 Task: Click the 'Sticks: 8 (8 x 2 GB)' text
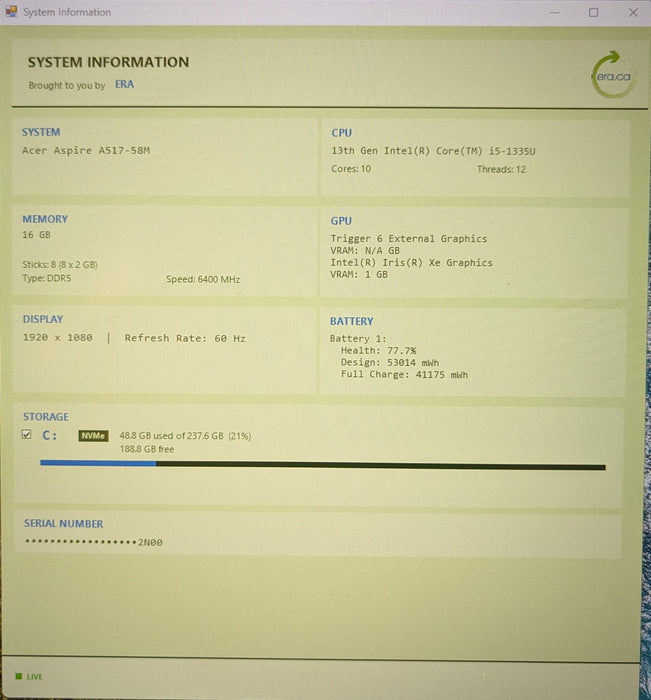click(x=60, y=265)
